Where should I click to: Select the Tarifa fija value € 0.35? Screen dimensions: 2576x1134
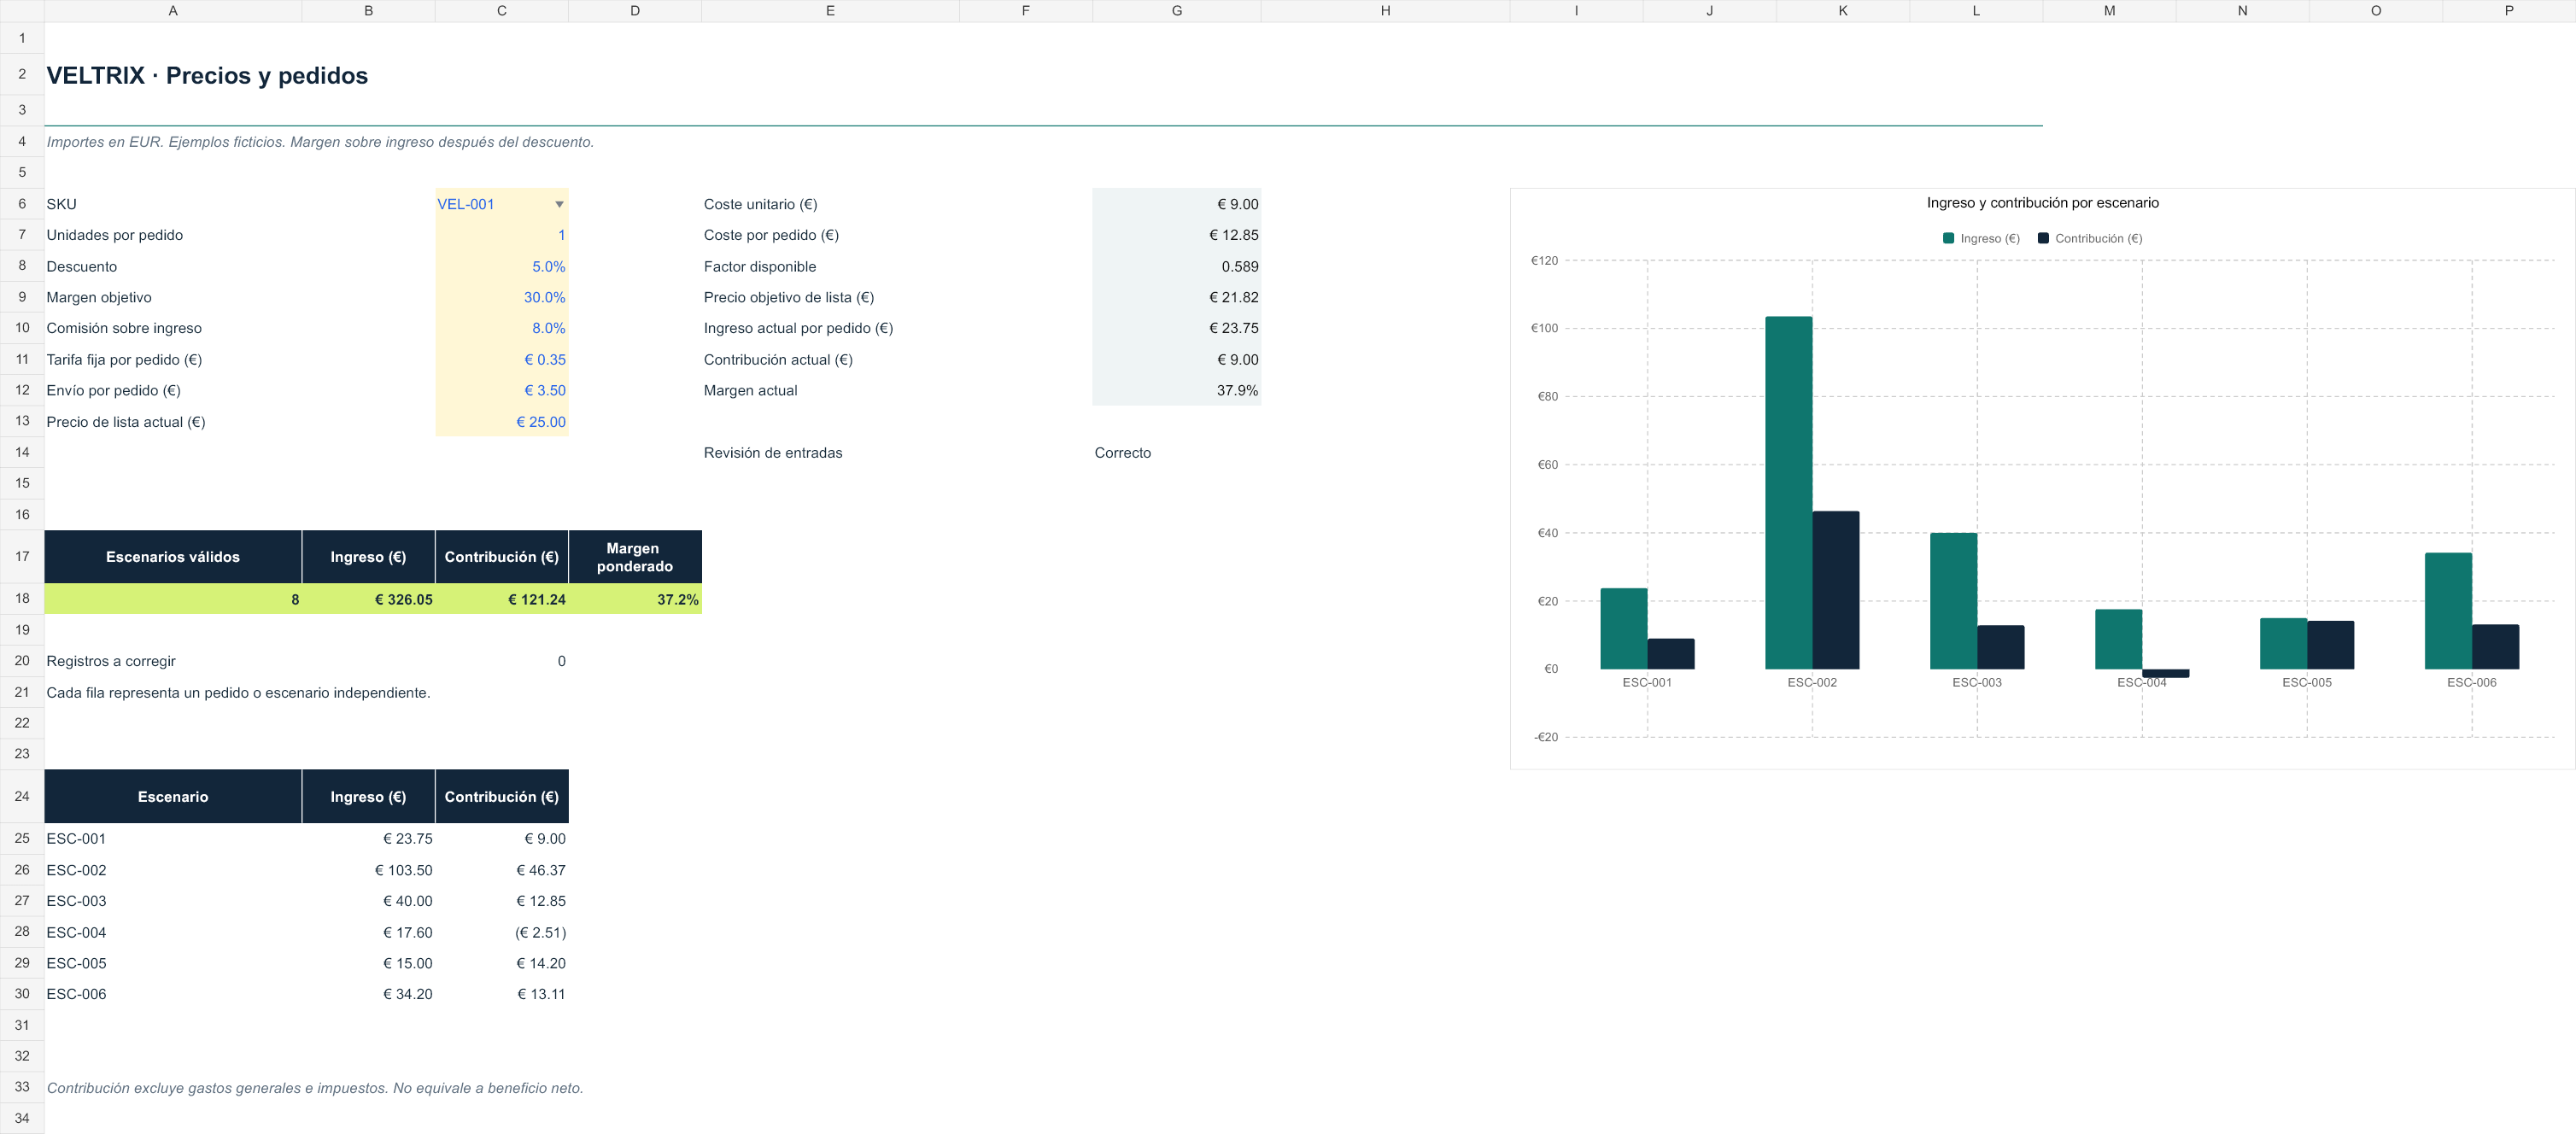502,360
